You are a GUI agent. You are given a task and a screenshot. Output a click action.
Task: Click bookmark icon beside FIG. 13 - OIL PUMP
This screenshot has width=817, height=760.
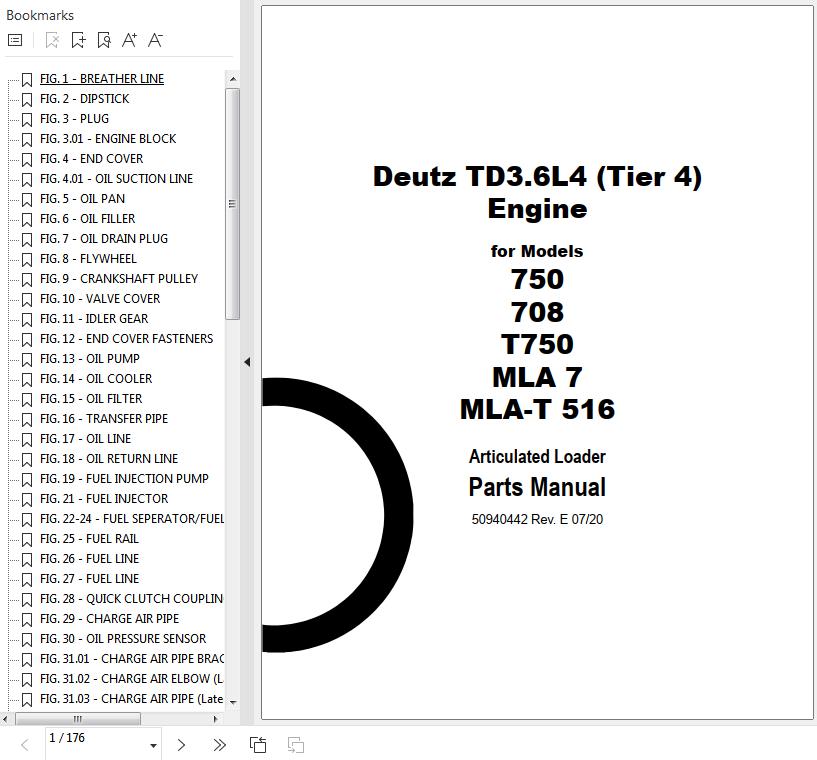(x=27, y=359)
